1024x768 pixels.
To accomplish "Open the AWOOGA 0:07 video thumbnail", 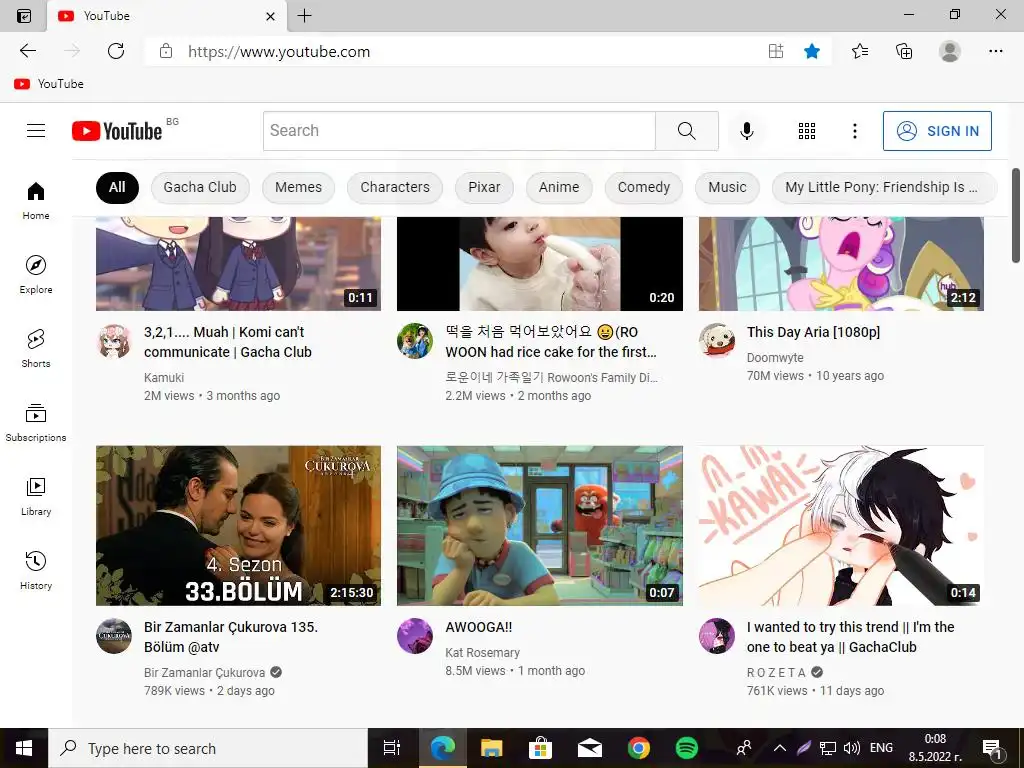I will click(x=539, y=526).
